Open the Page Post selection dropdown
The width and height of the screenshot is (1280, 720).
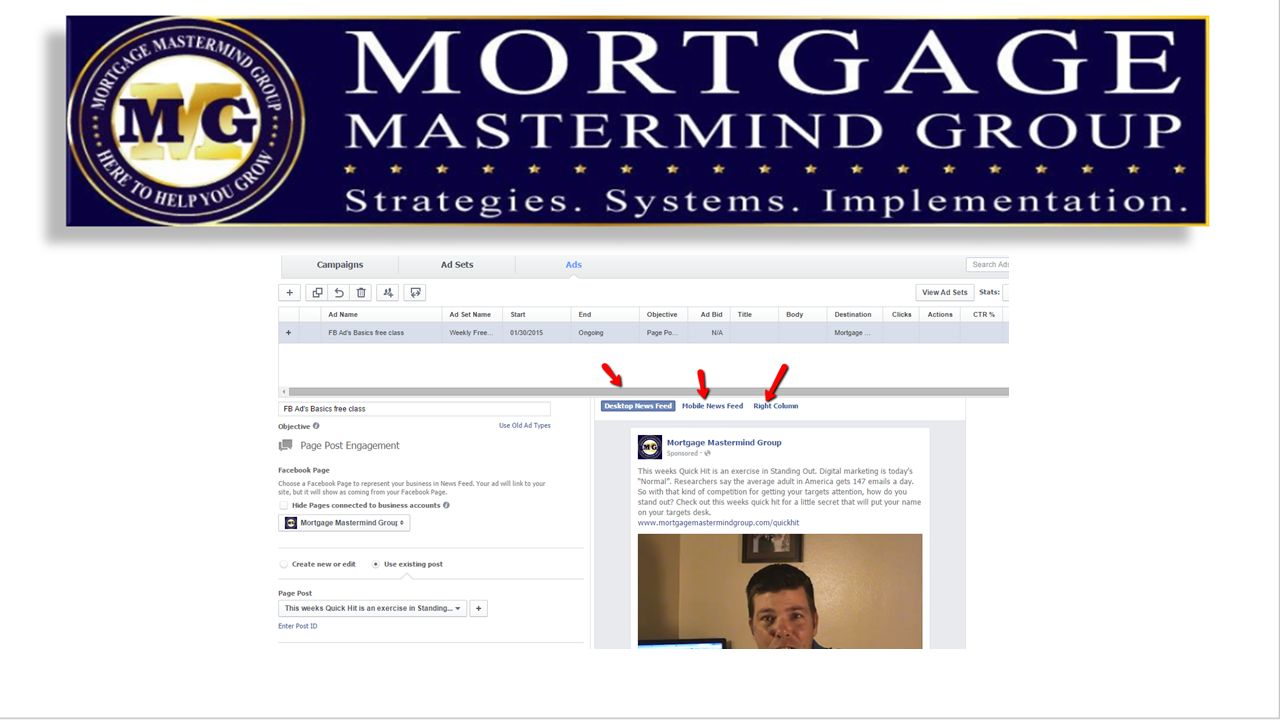point(372,608)
